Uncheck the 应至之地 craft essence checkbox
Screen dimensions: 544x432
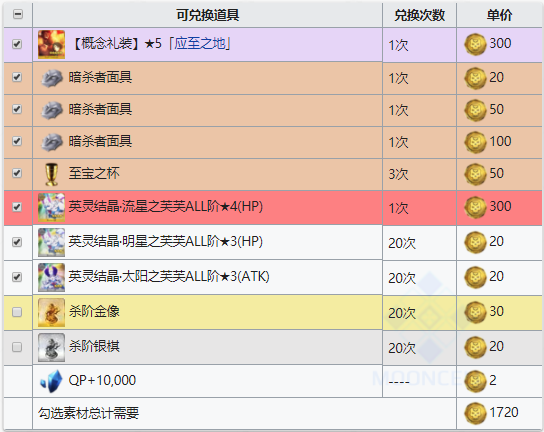coord(17,44)
